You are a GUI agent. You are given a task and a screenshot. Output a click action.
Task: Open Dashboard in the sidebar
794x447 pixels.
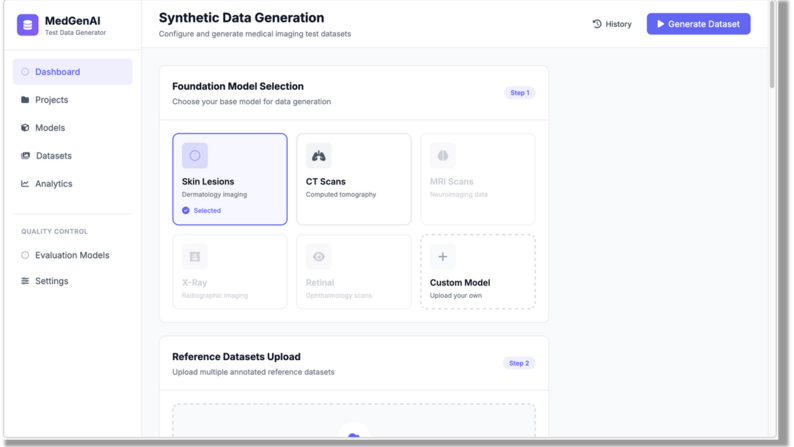[72, 72]
